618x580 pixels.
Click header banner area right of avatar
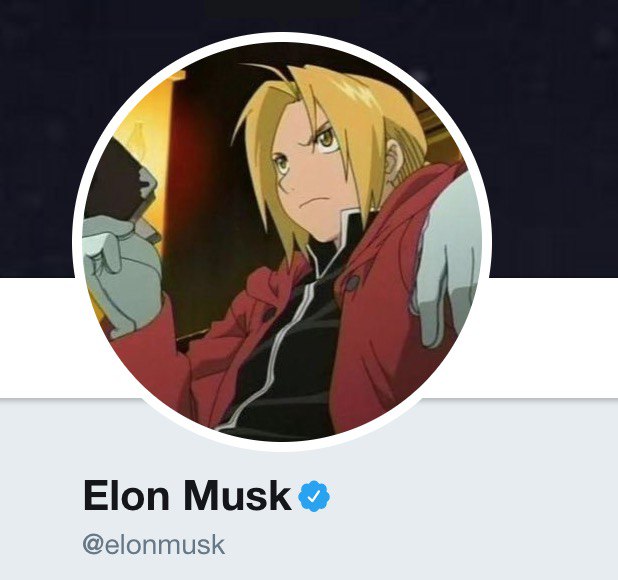click(554, 138)
